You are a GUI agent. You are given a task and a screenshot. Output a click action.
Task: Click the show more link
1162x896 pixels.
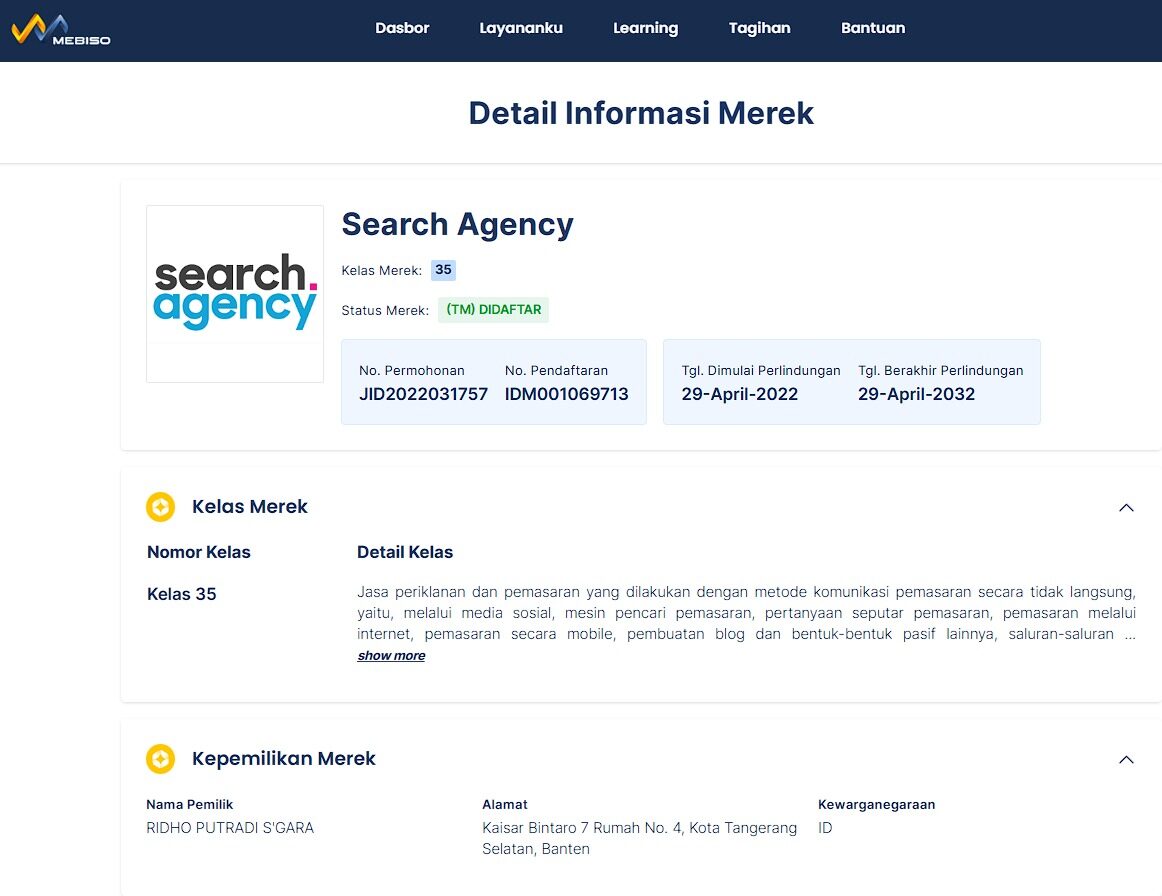(x=391, y=656)
